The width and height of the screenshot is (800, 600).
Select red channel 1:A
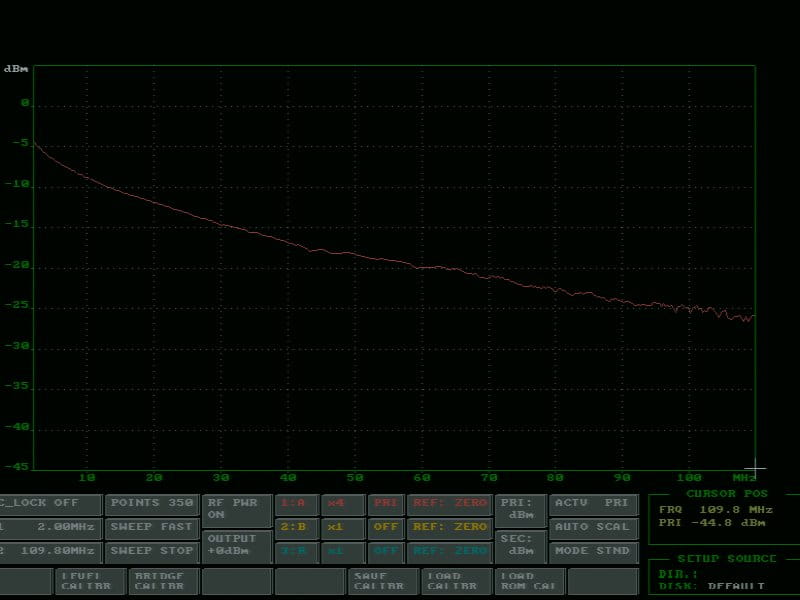coord(296,502)
